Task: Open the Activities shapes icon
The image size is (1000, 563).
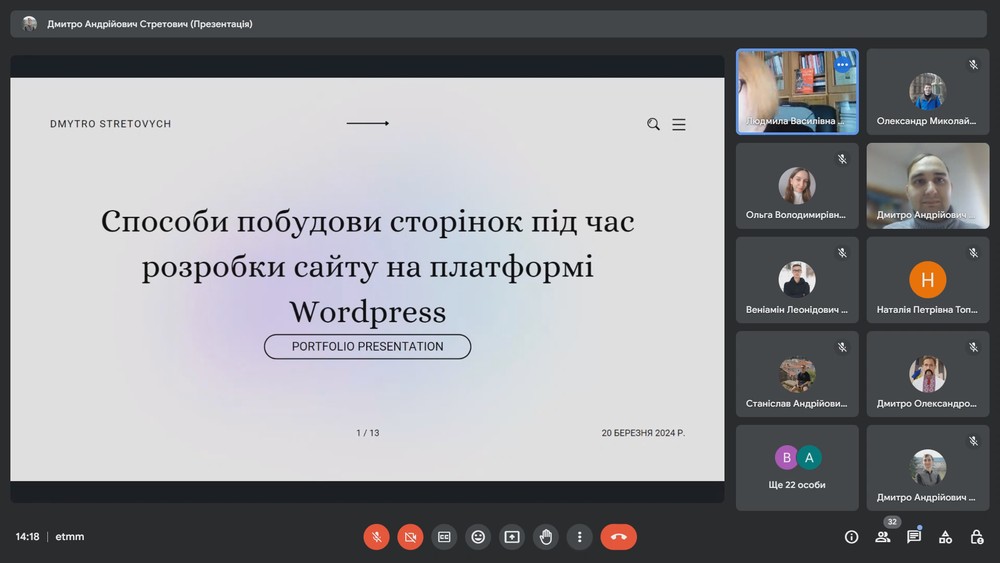Action: pyautogui.click(x=945, y=537)
